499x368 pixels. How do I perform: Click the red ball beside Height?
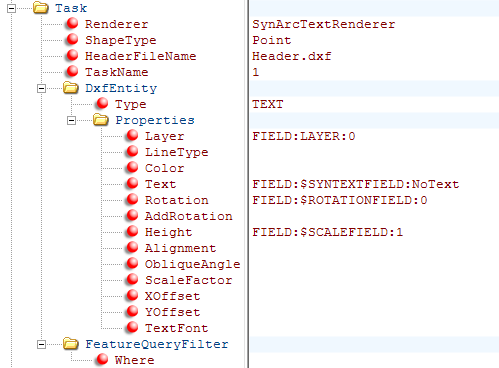tap(132, 232)
